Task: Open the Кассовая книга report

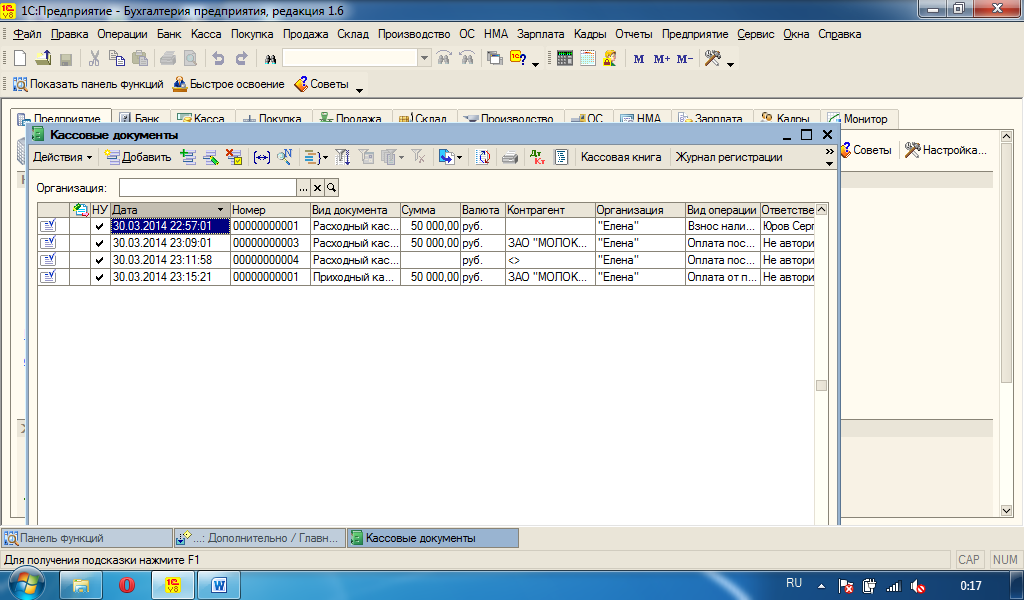Action: click(x=621, y=157)
